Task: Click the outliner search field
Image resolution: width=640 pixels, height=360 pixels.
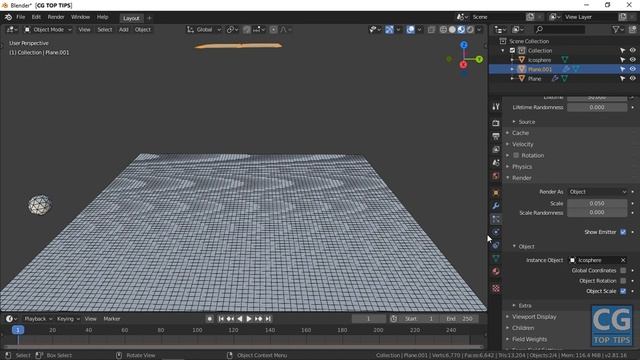Action: (559, 29)
